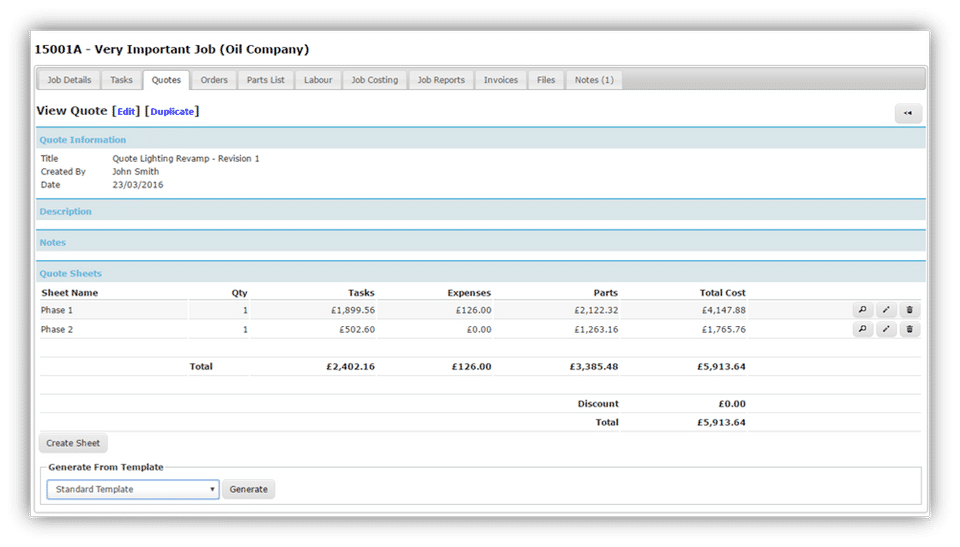Screen dimensions: 960x547
Task: Select the Phase 2 sheet name
Action: (x=56, y=329)
